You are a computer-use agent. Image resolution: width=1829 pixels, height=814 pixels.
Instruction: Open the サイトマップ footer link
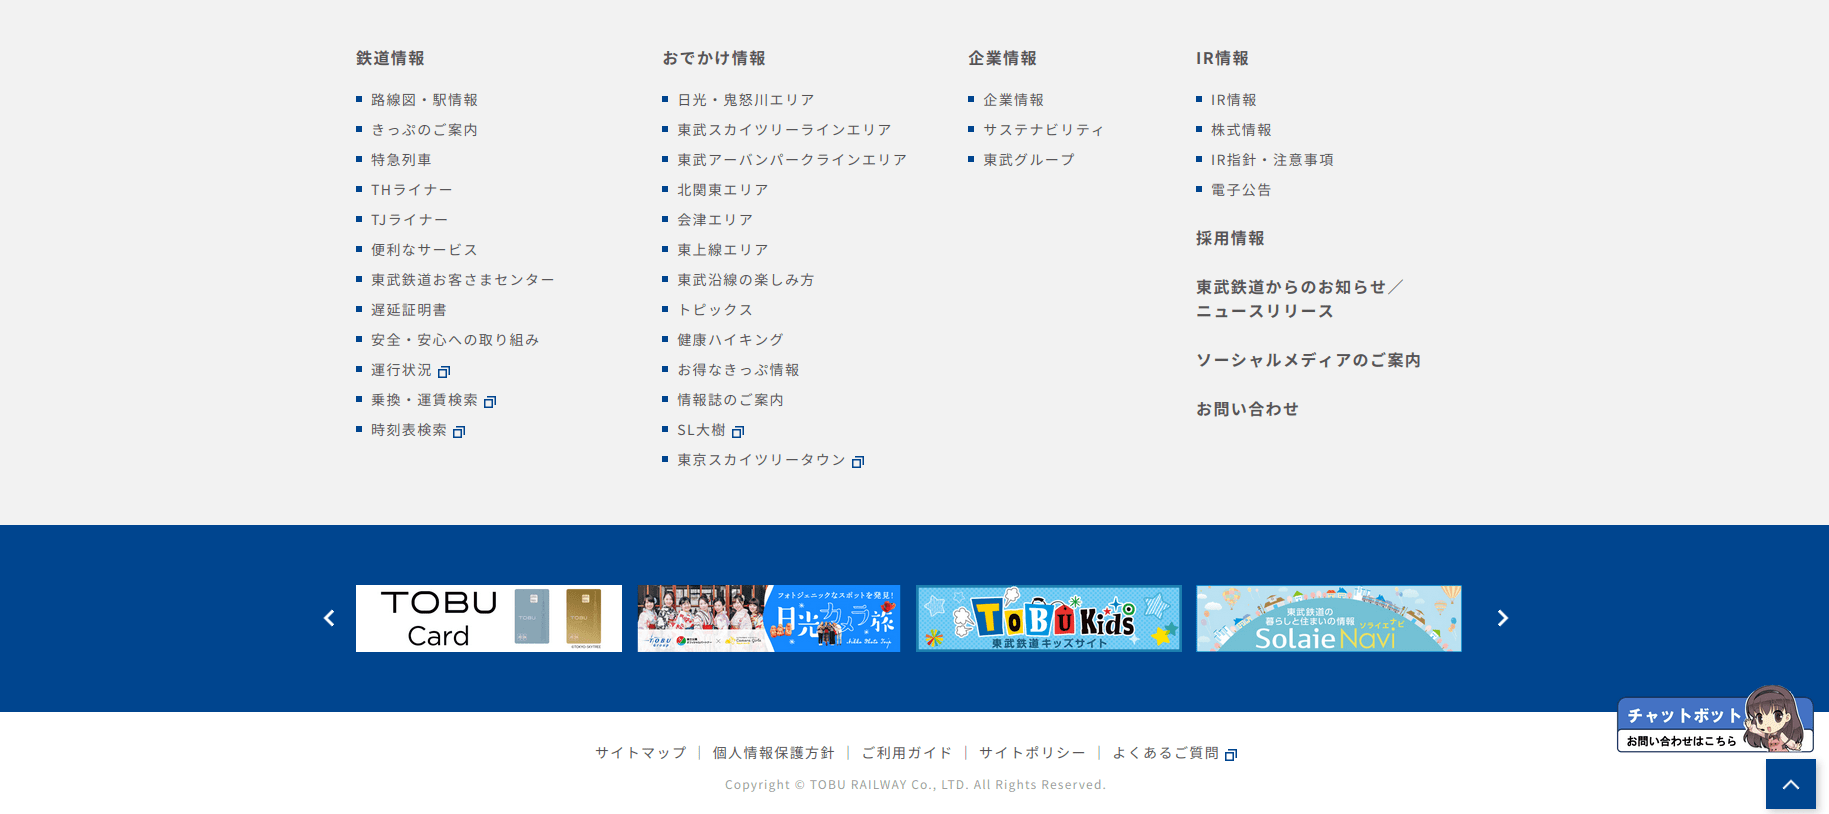pyautogui.click(x=641, y=753)
